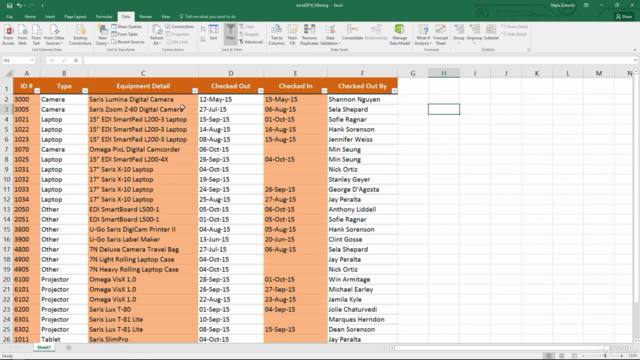Click the Forecast Sheet icon
The width and height of the screenshot is (640, 360).
[x=440, y=35]
